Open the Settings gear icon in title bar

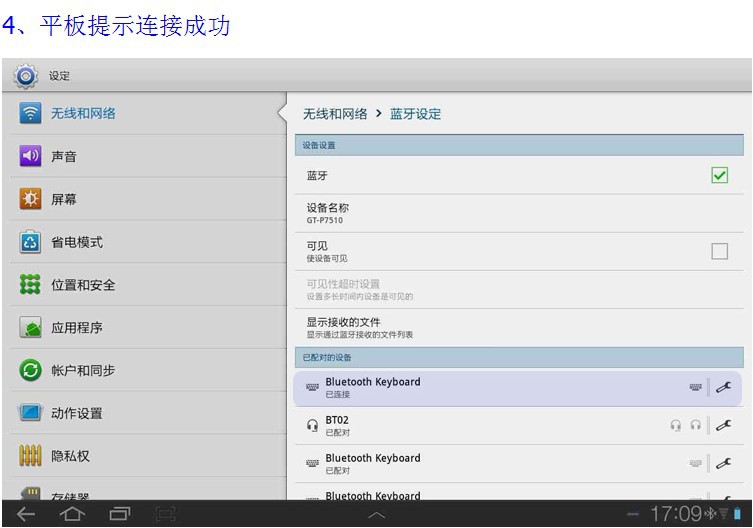pos(26,76)
